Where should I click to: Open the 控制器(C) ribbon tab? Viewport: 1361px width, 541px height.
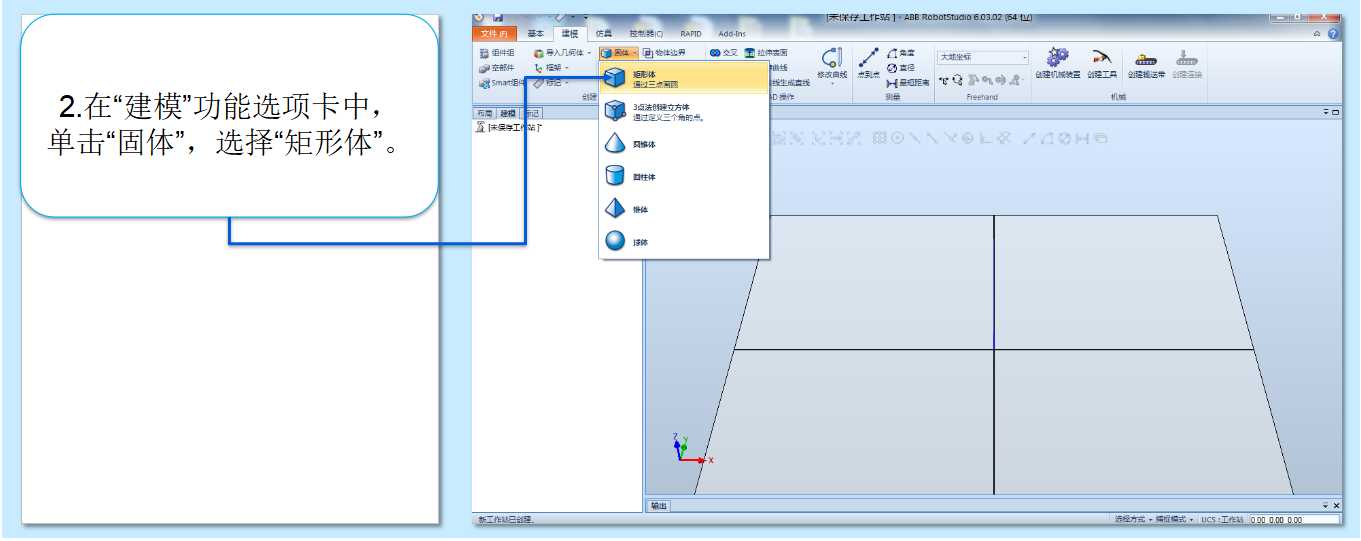coord(645,34)
